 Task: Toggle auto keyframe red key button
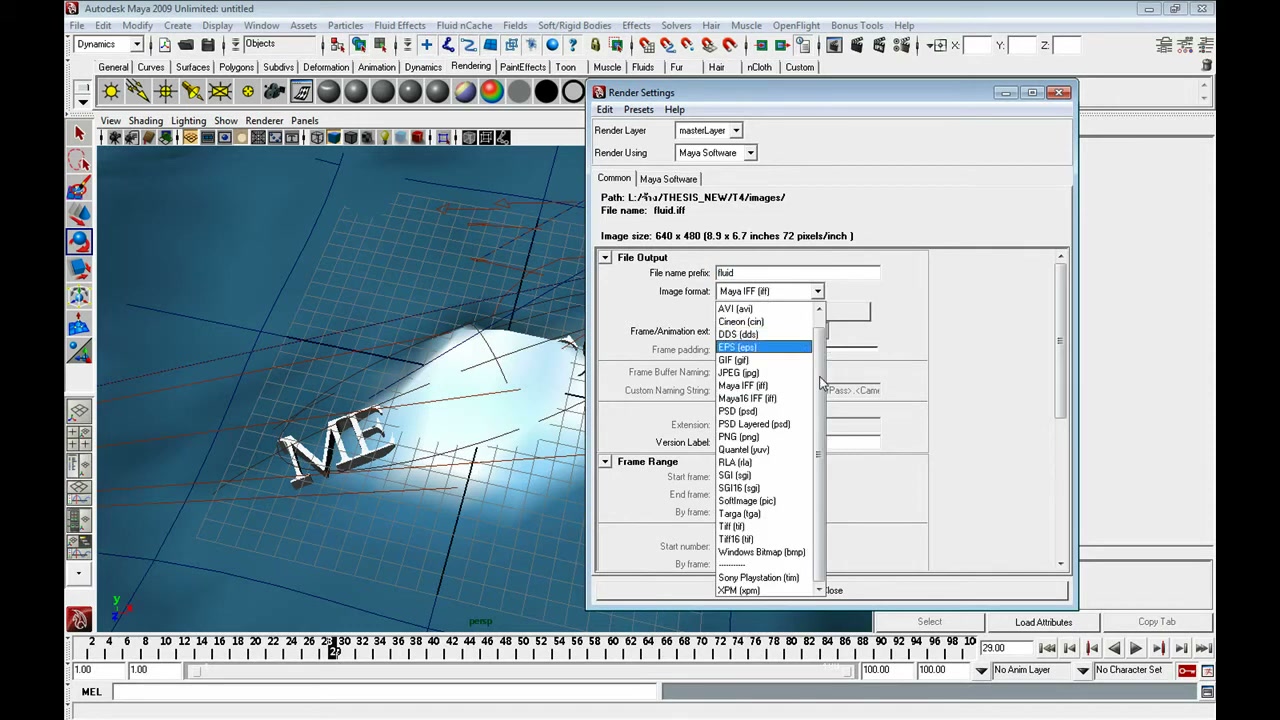1186,670
